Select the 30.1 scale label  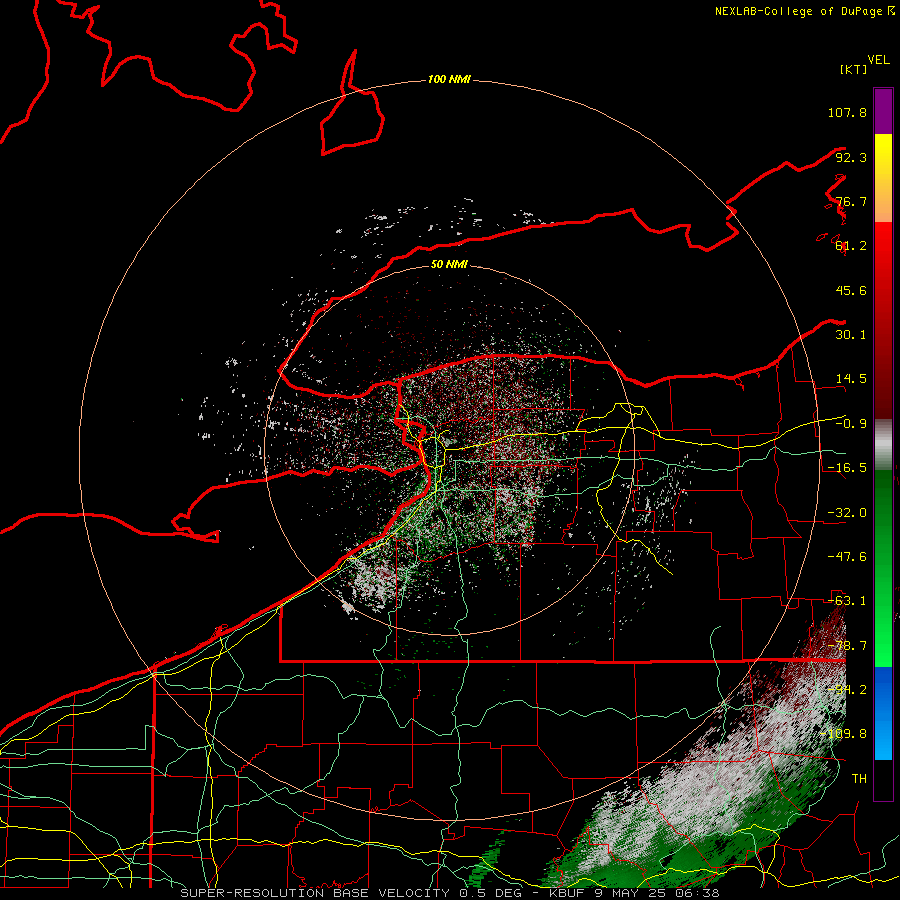click(x=851, y=335)
